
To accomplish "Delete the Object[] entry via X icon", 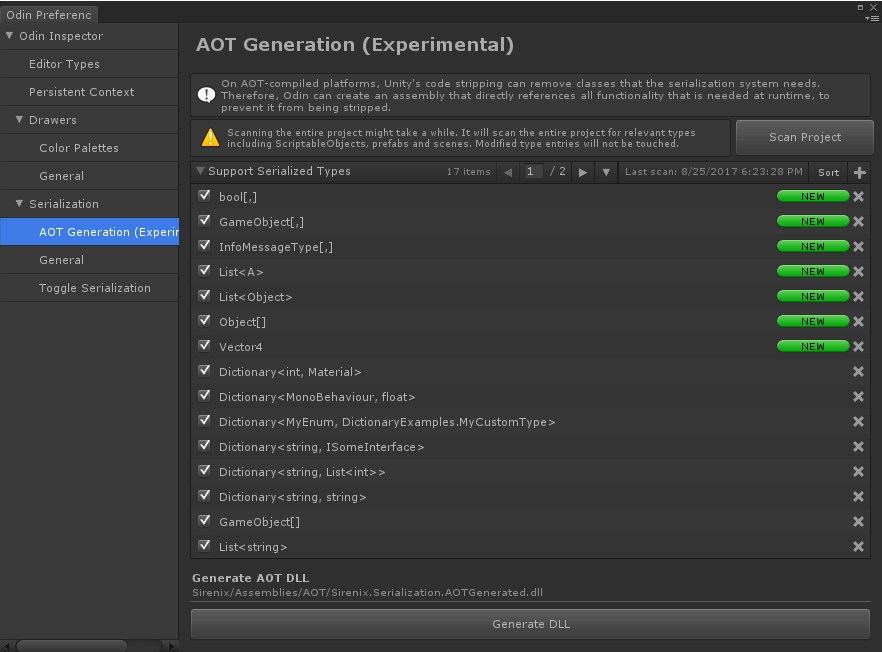I will 858,321.
